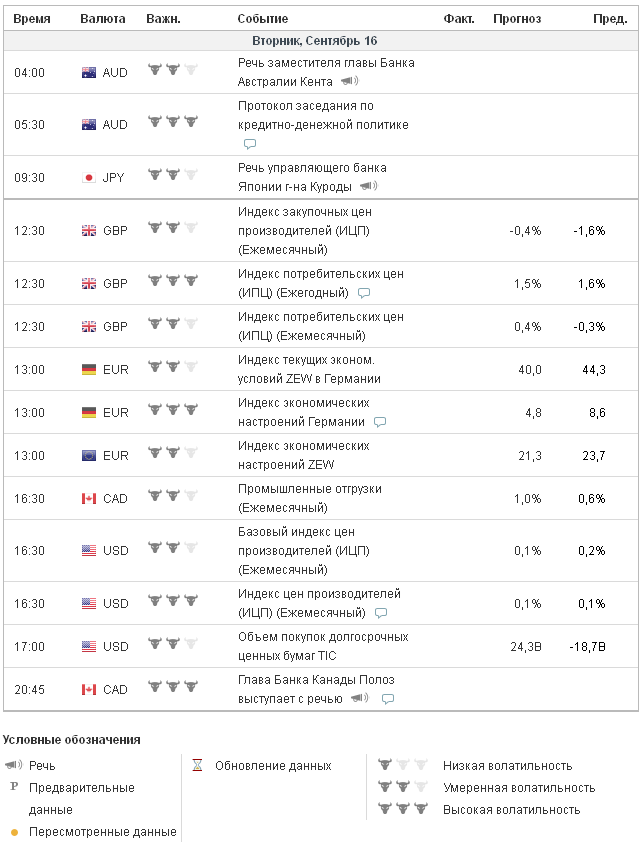
Task: Click the Прогноз column header
Action: tap(517, 18)
